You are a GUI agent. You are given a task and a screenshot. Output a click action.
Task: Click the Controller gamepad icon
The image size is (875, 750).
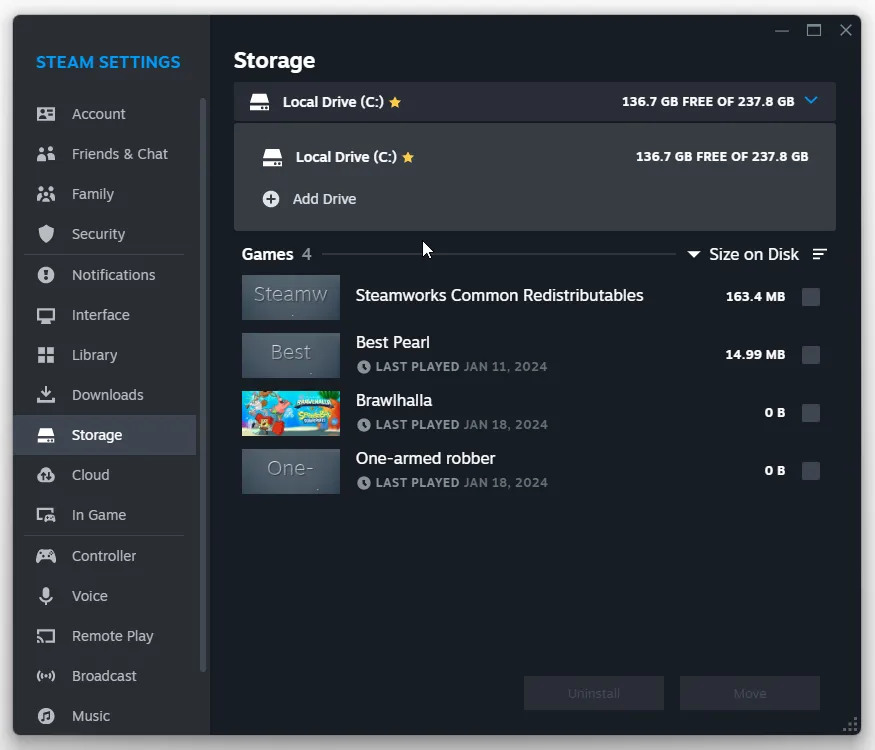(x=46, y=556)
